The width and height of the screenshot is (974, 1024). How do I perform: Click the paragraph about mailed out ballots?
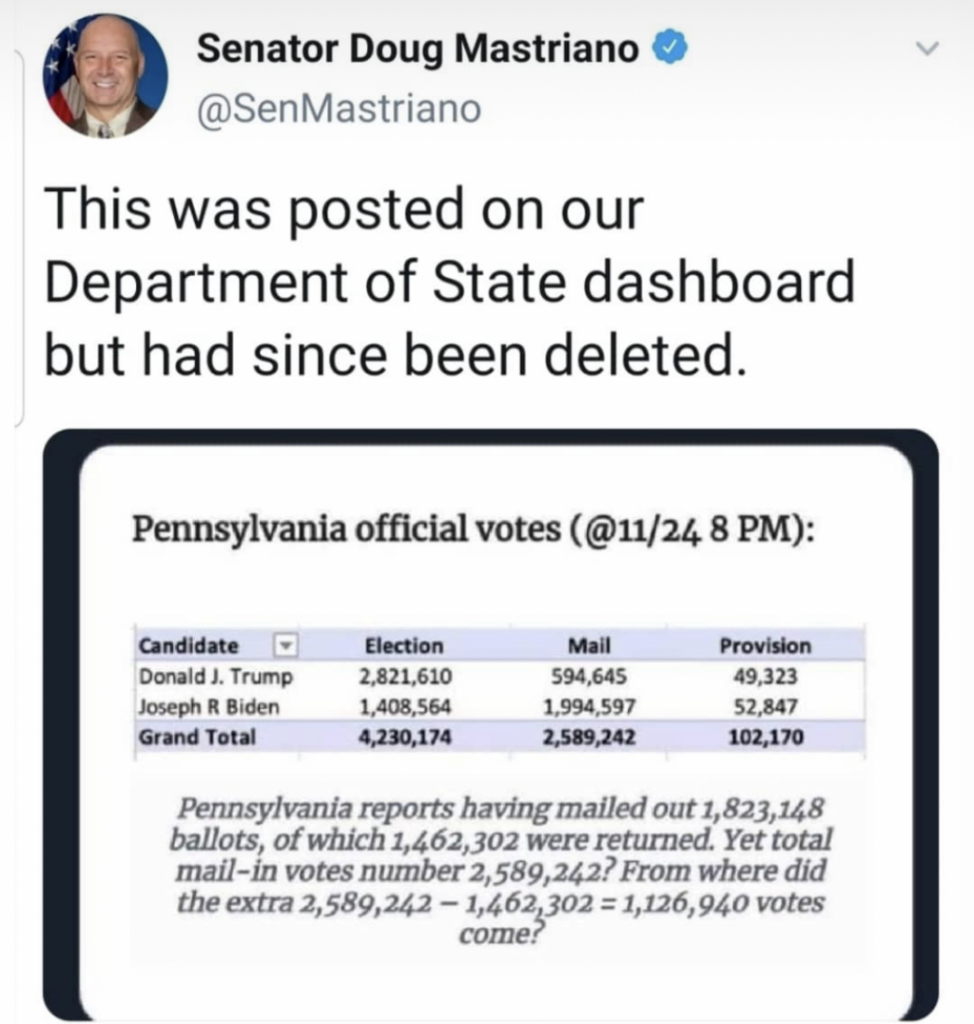[500, 870]
